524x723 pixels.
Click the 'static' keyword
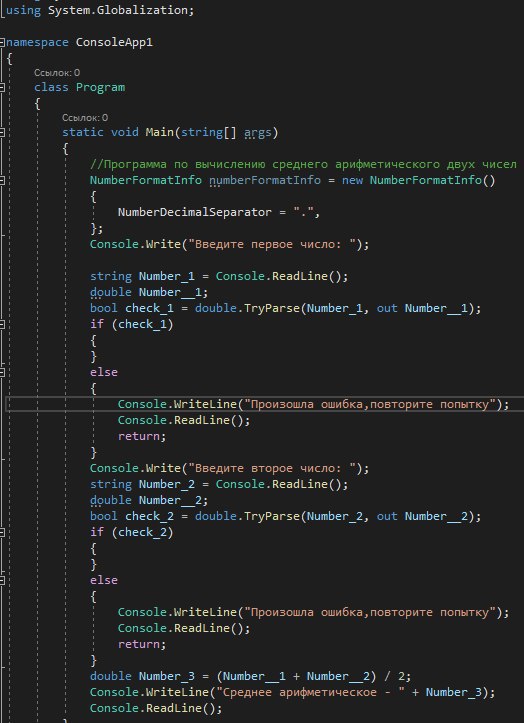point(83,132)
